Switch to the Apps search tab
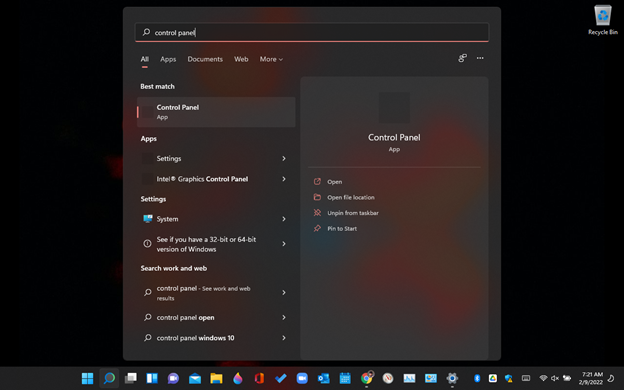The width and height of the screenshot is (624, 390). pos(168,59)
